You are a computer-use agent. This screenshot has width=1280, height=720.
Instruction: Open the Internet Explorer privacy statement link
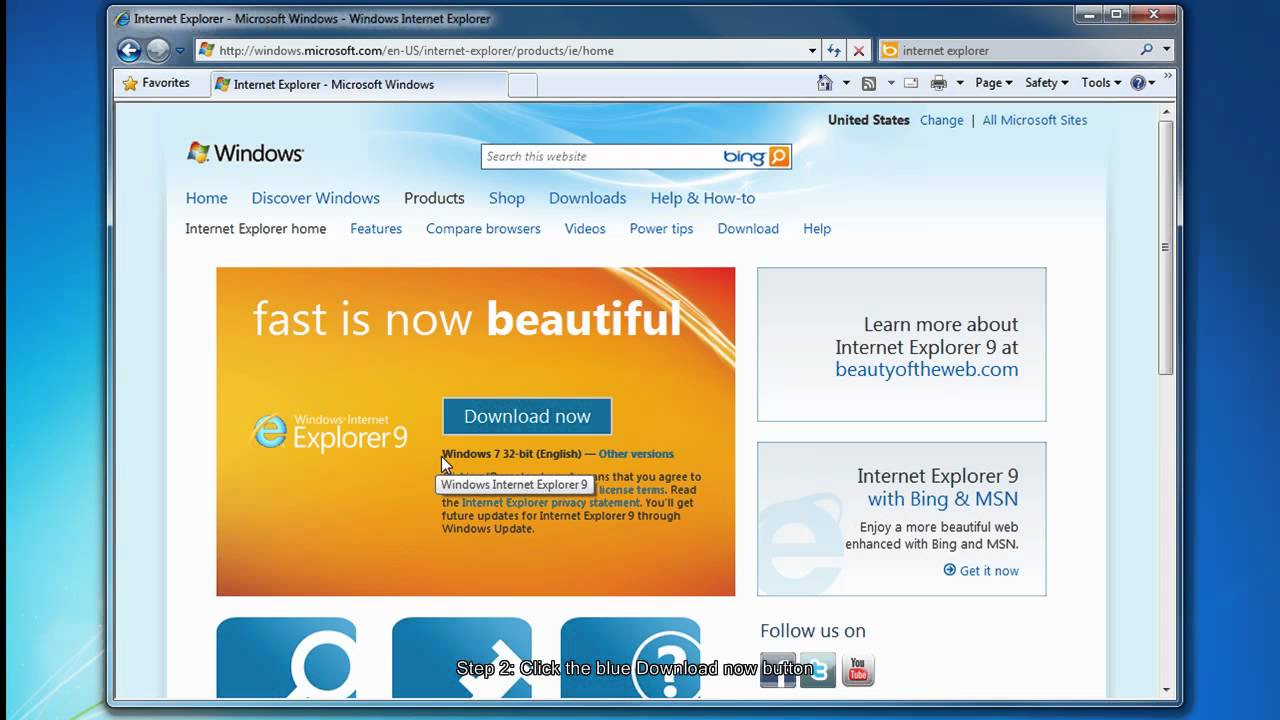pyautogui.click(x=551, y=503)
